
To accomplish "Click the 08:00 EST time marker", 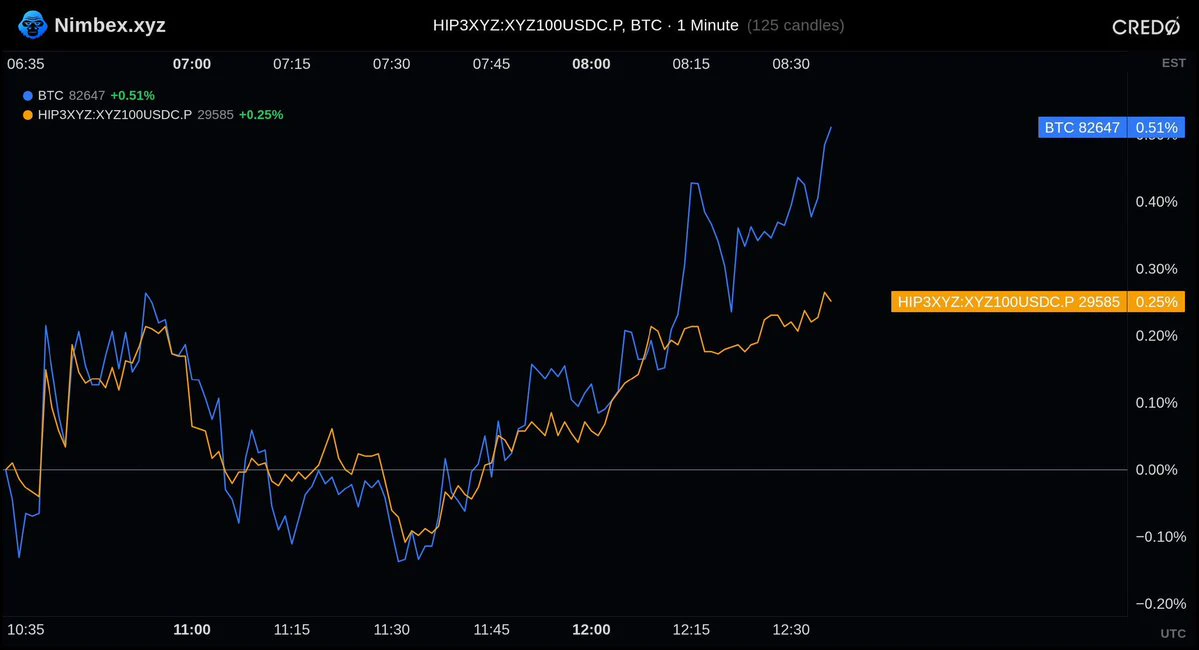I will (x=591, y=64).
